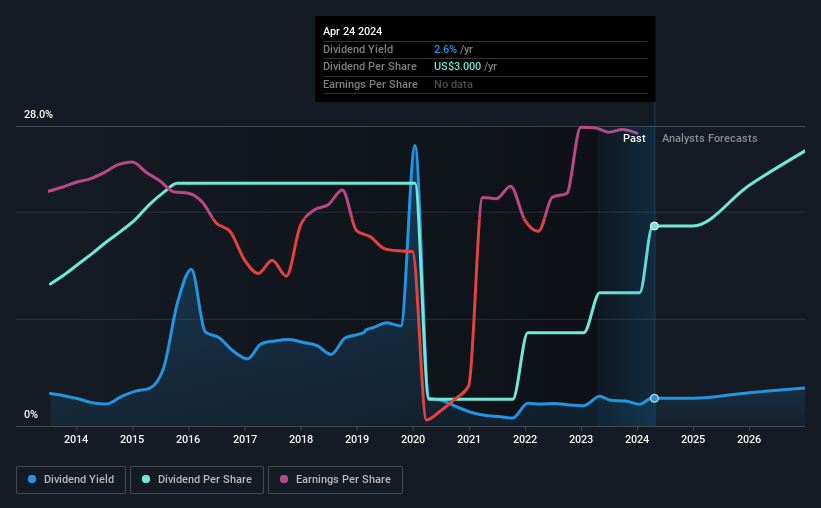Click the 0% y-axis label
This screenshot has width=821, height=508.
click(x=31, y=414)
